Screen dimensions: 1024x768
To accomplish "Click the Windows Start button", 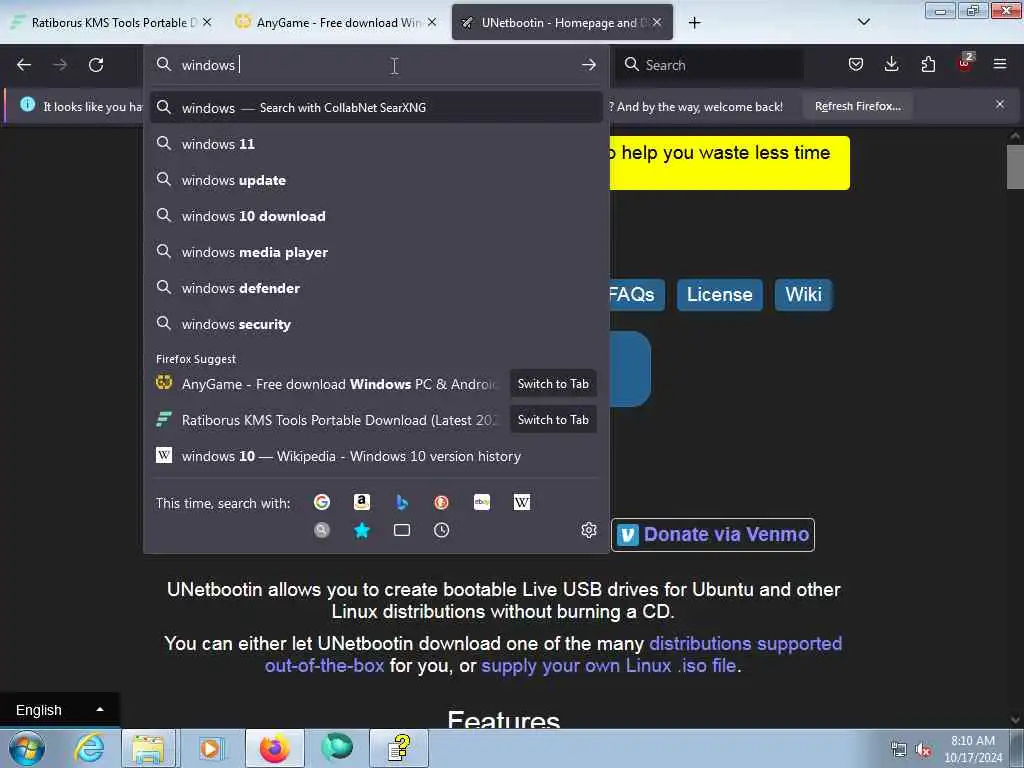I will coord(27,748).
